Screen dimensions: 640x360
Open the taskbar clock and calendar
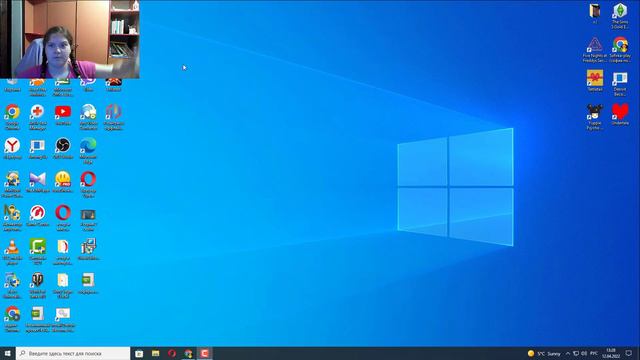click(611, 353)
